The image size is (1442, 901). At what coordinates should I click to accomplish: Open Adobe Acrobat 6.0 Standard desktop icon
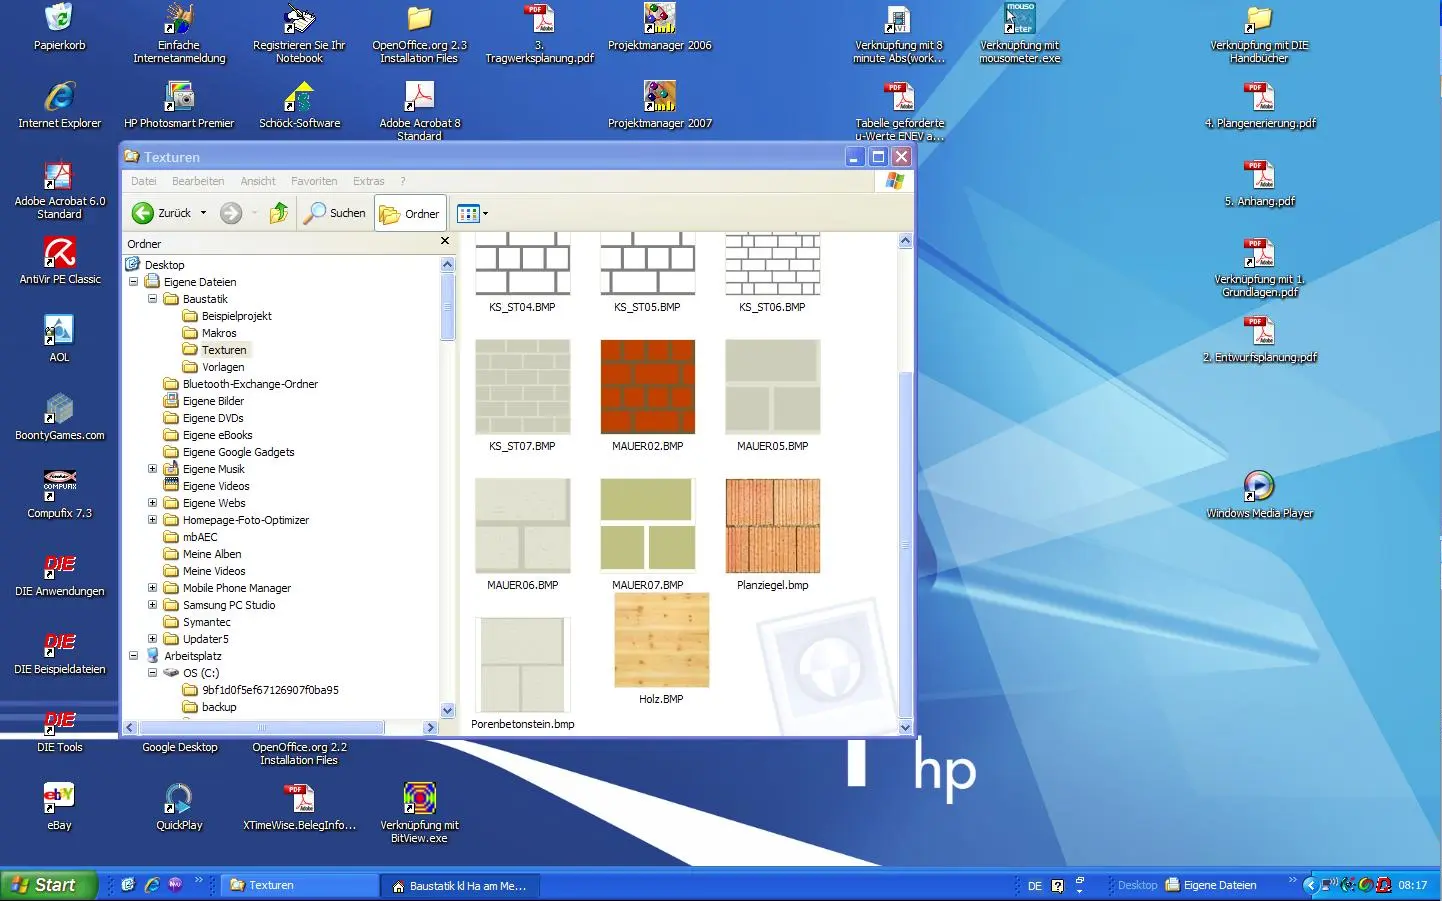click(59, 175)
